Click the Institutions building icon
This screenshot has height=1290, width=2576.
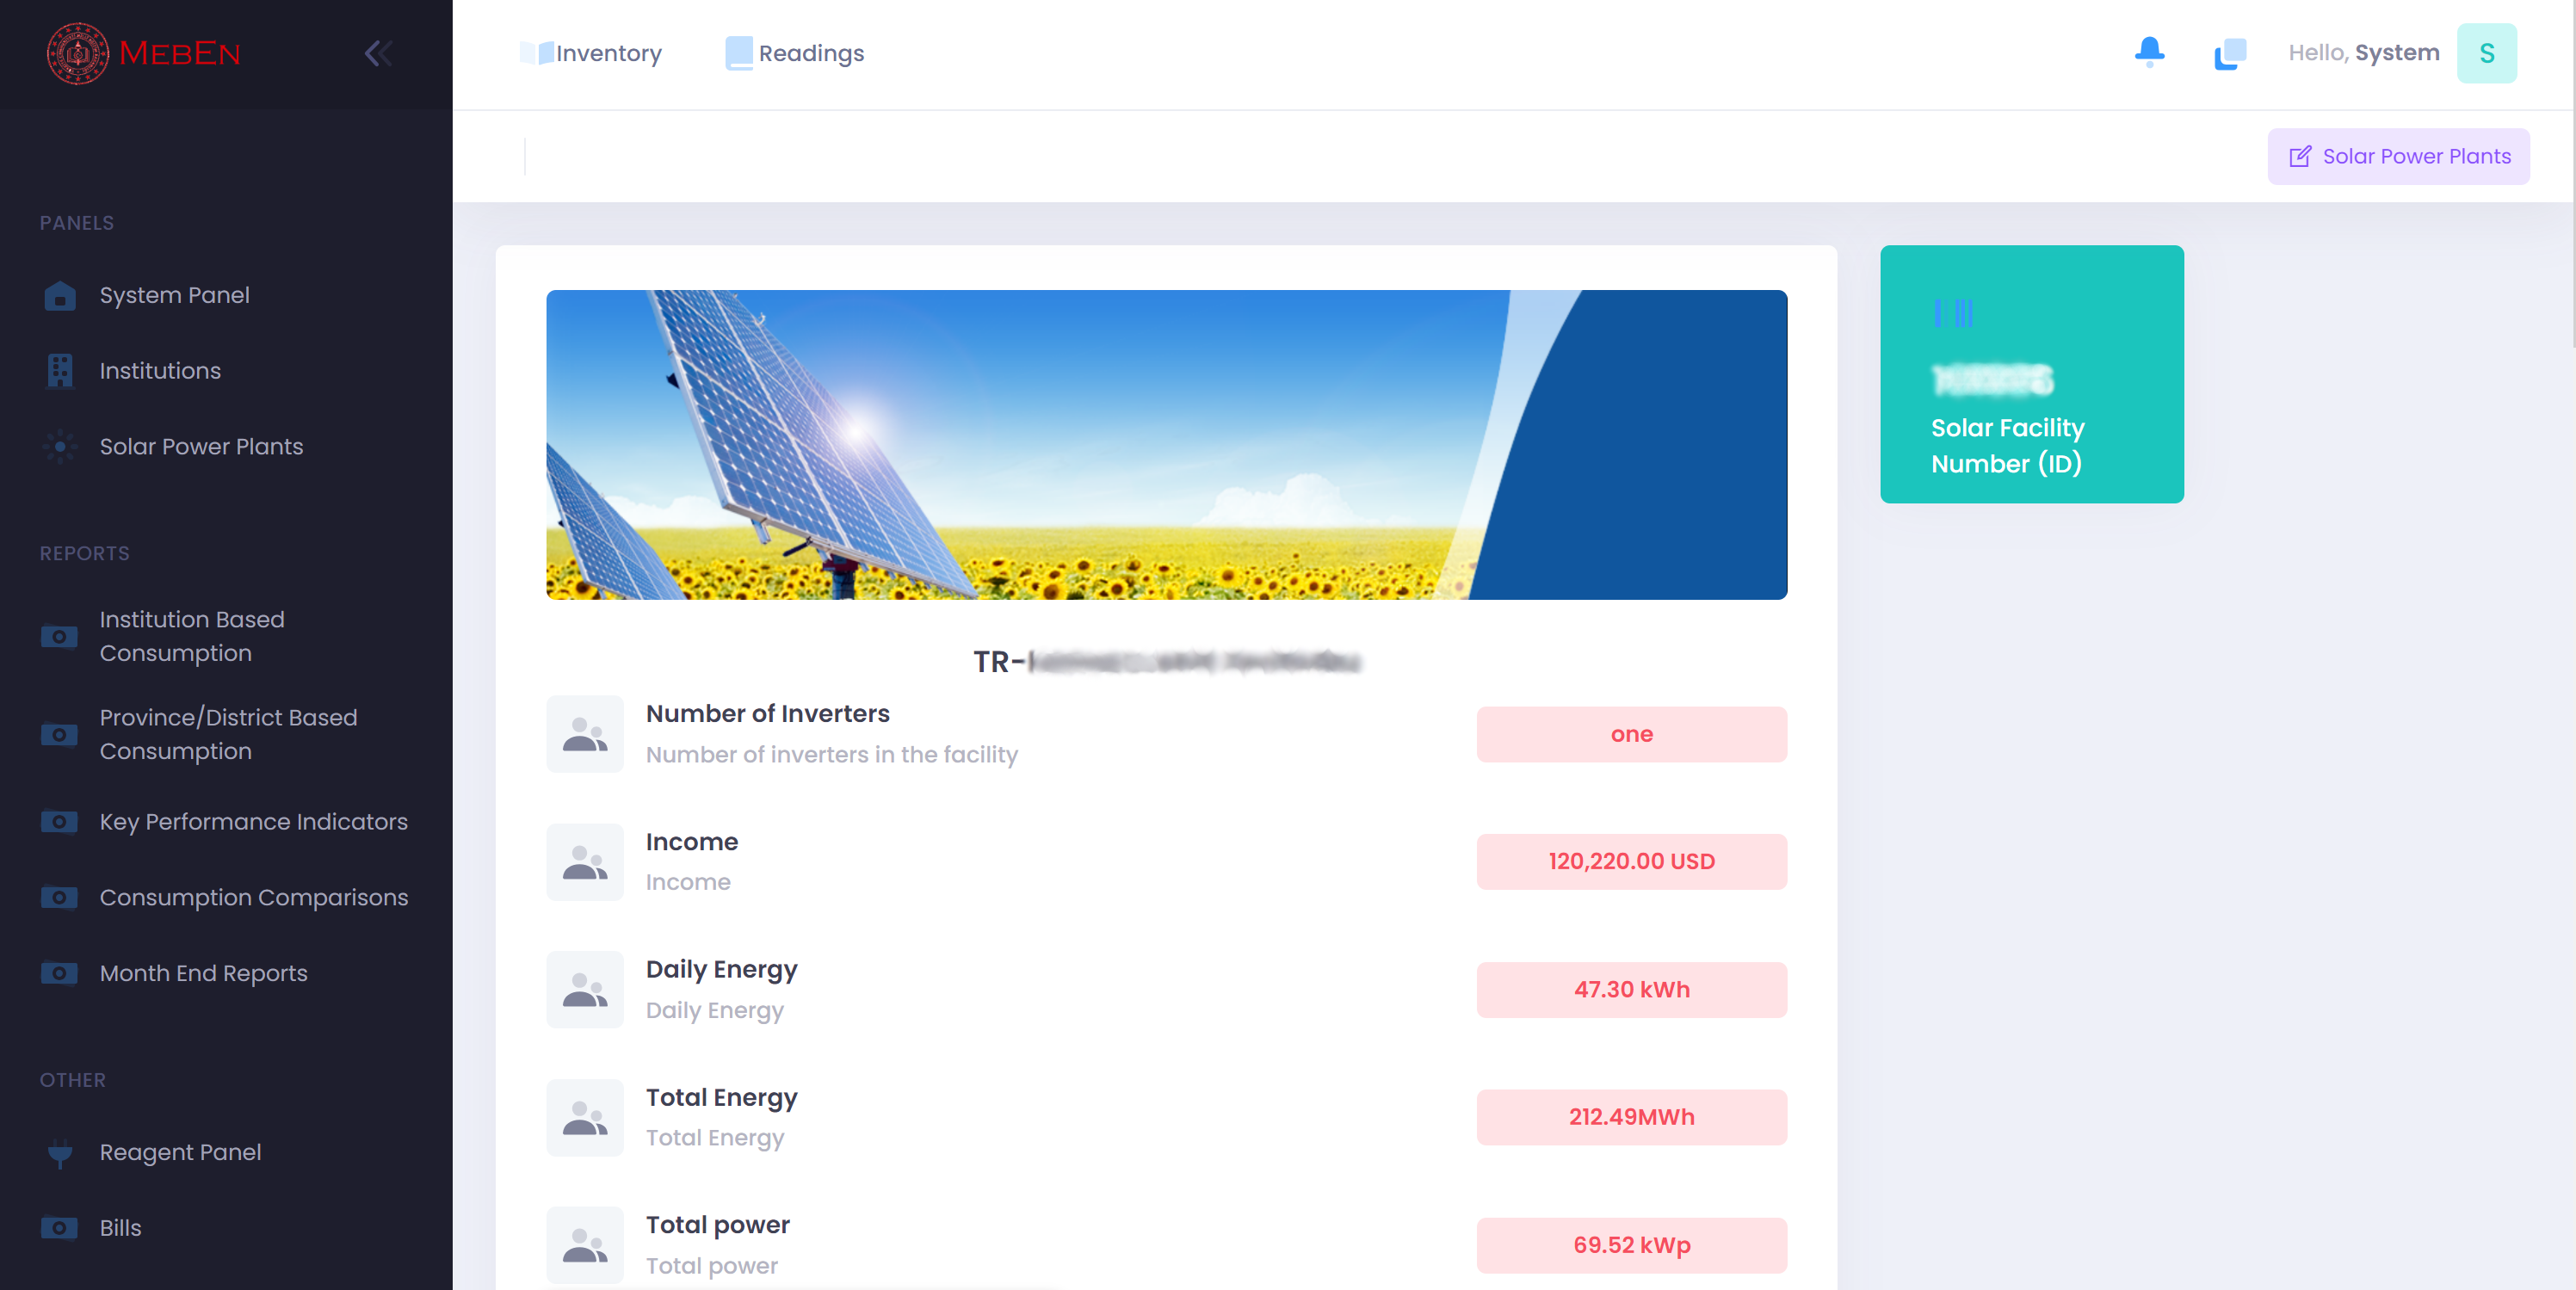click(x=60, y=371)
